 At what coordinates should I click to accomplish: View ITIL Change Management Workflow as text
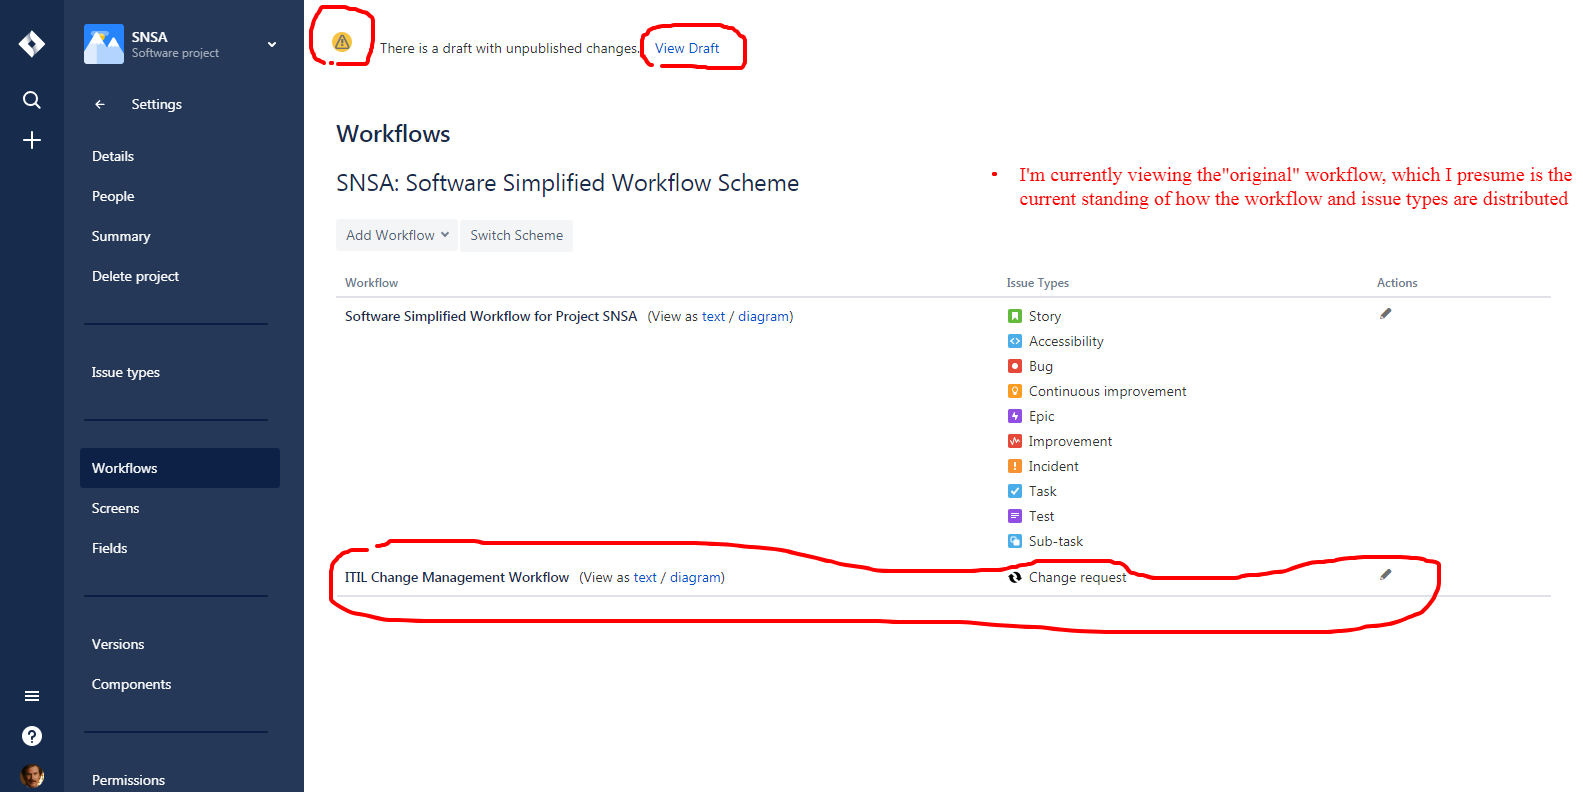pyautogui.click(x=645, y=577)
